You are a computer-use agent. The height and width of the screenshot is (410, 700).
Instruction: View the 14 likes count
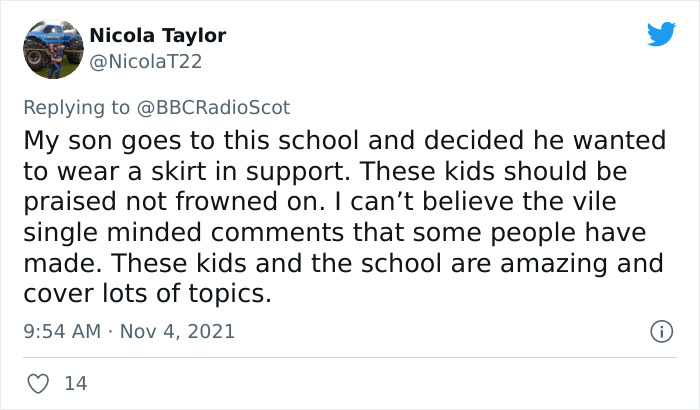pos(74,383)
